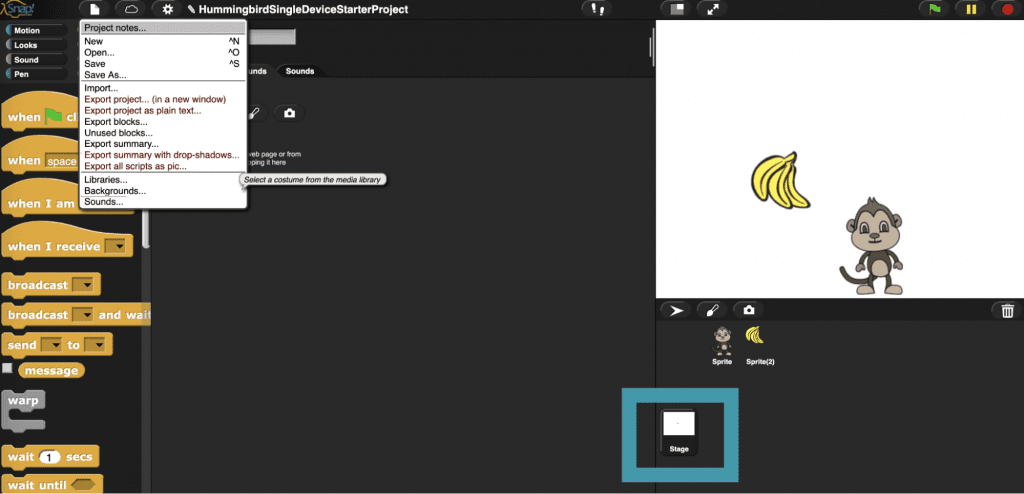Switch to the Sounds tab
Screen dimensions: 1024x494
(x=299, y=71)
